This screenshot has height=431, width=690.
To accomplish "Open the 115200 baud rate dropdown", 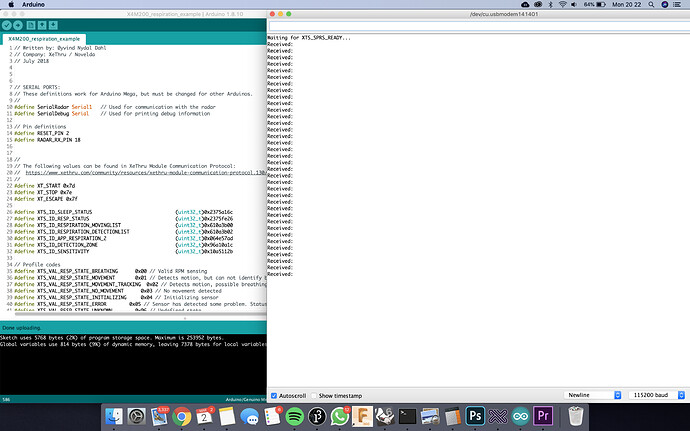I will 657,395.
